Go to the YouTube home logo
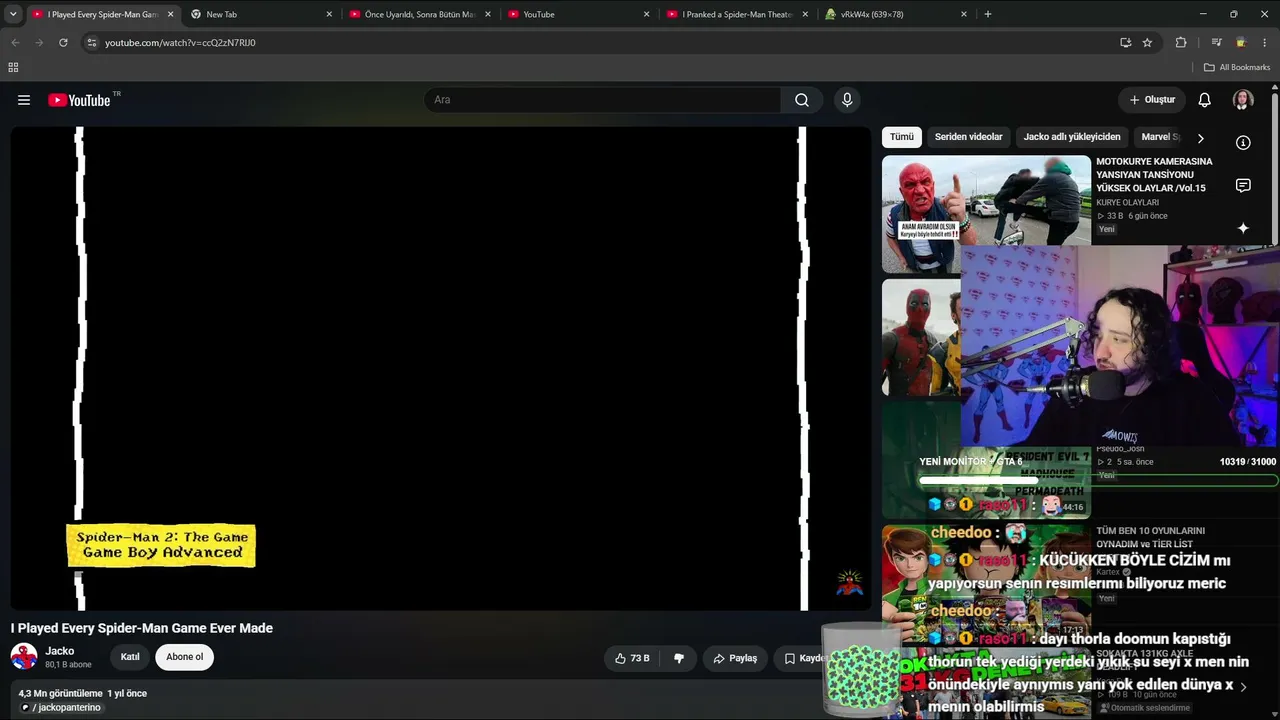 pyautogui.click(x=79, y=100)
